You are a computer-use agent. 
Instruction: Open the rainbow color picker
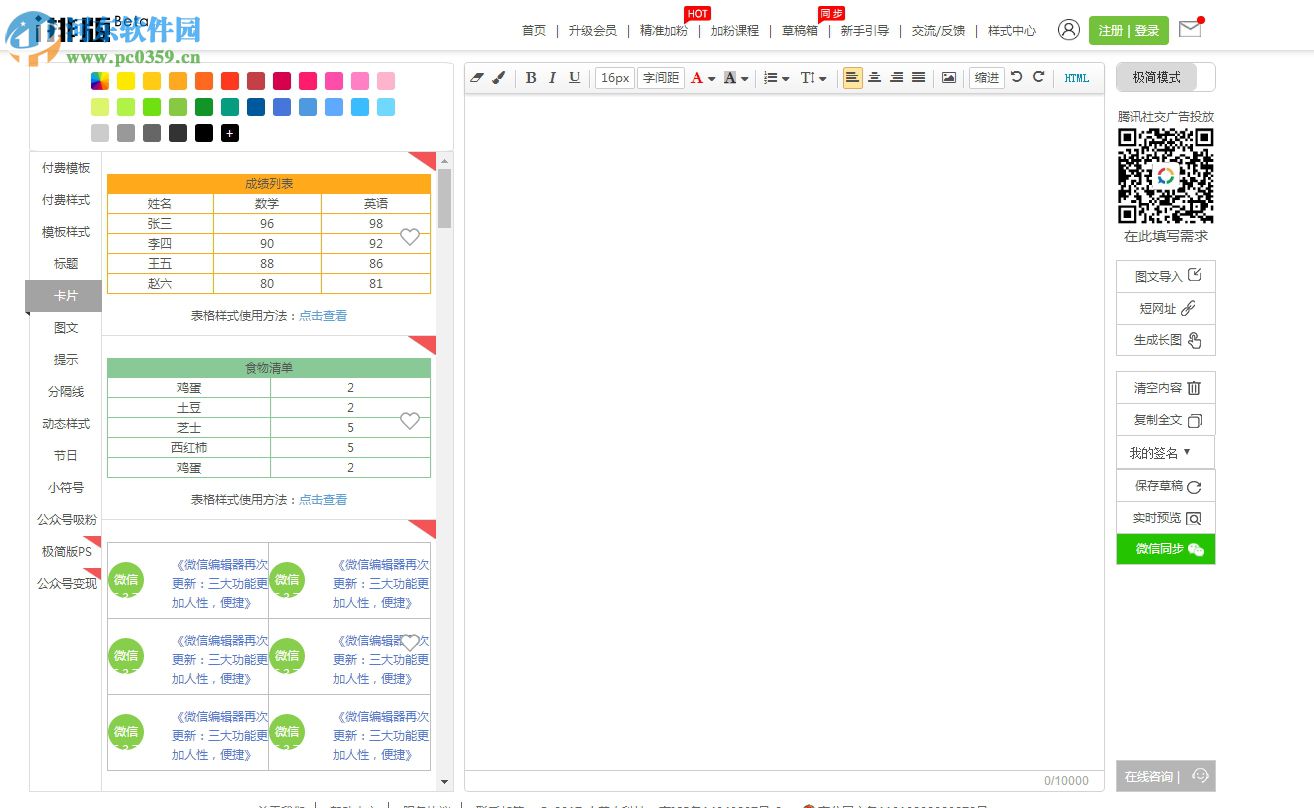point(100,81)
